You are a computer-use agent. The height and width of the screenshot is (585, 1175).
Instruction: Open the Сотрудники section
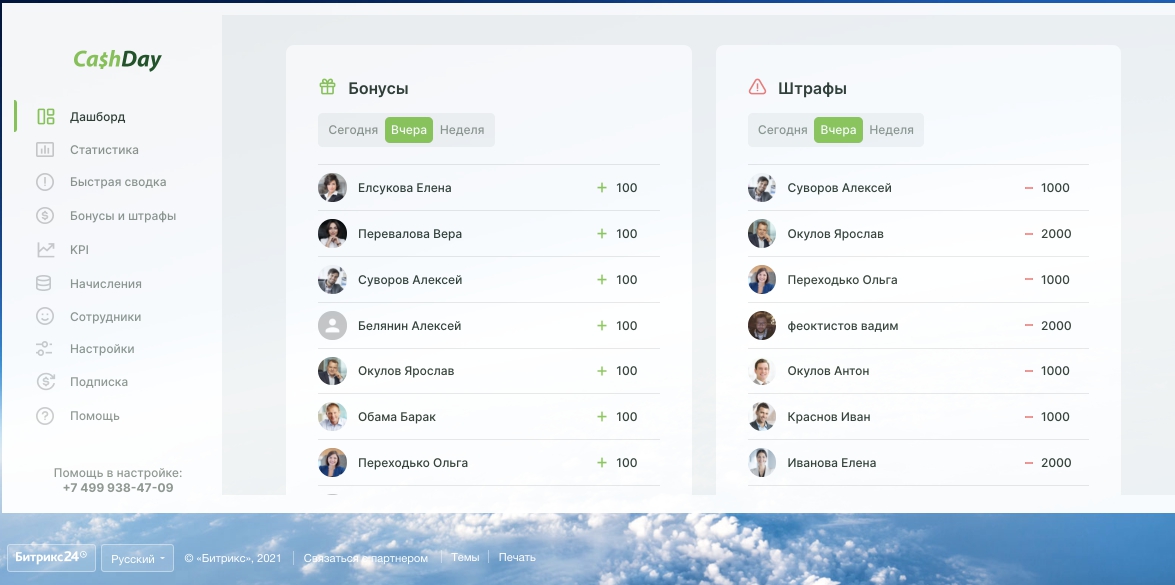click(x=106, y=317)
